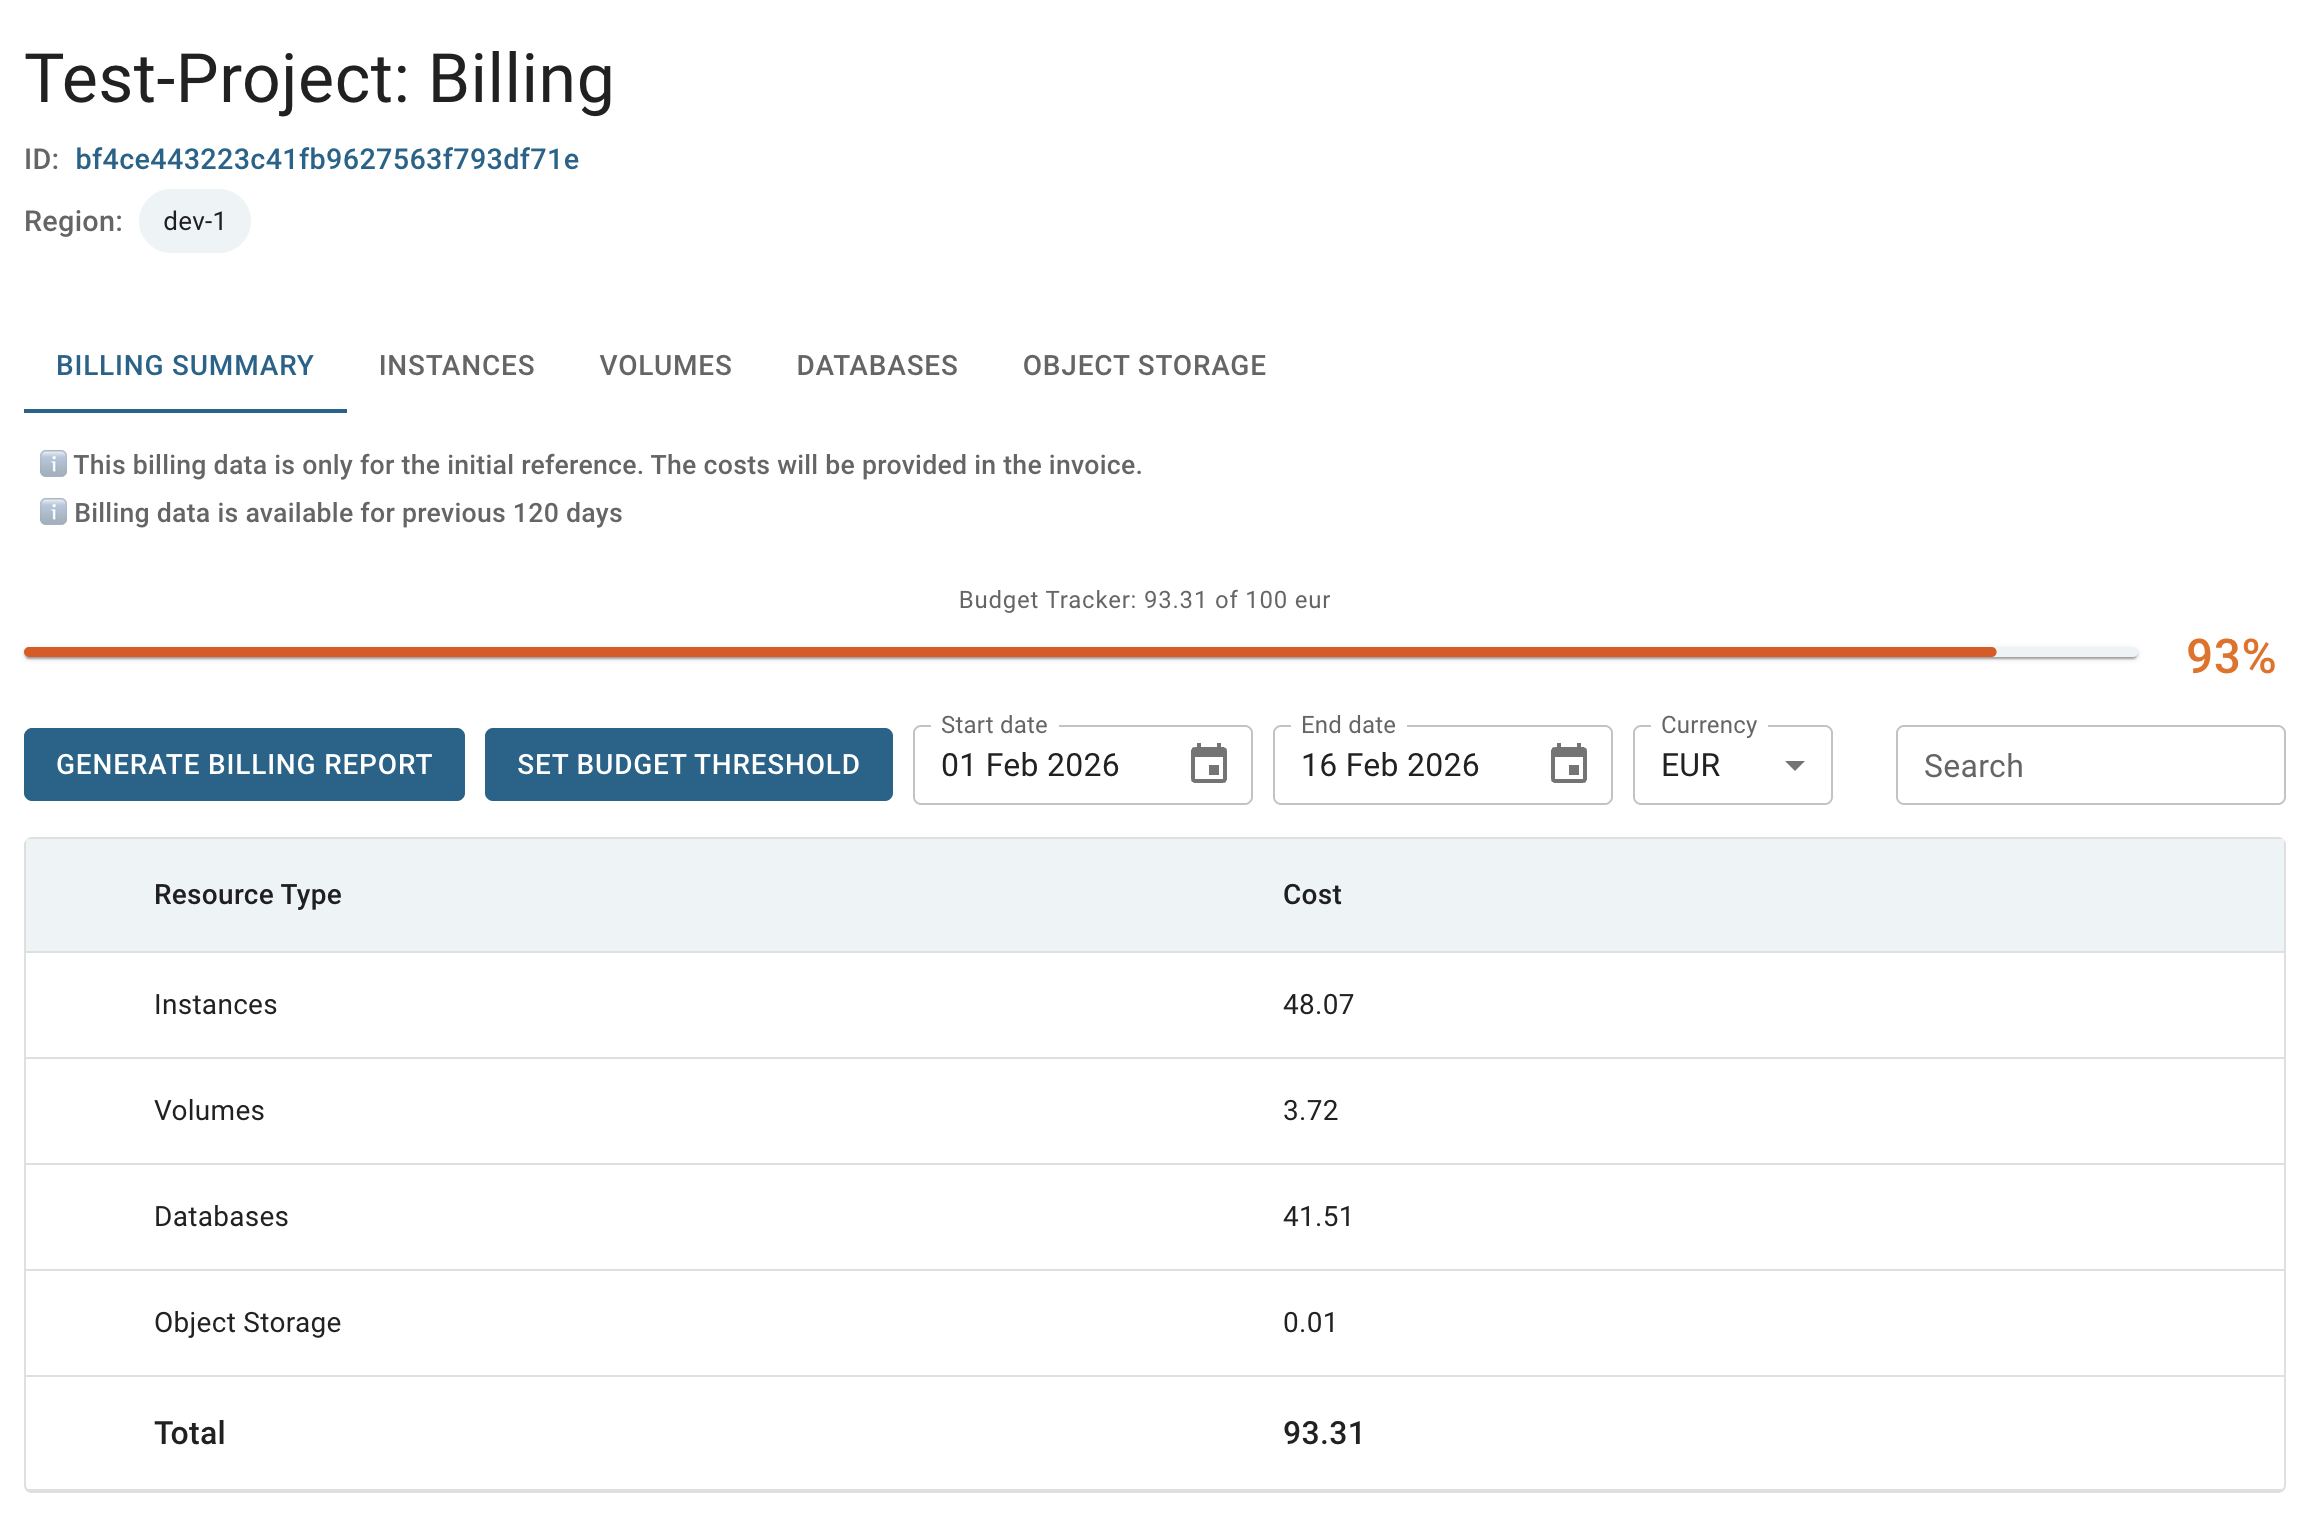Select the Billing Summary tab
This screenshot has width=2304, height=1516.
[x=185, y=366]
